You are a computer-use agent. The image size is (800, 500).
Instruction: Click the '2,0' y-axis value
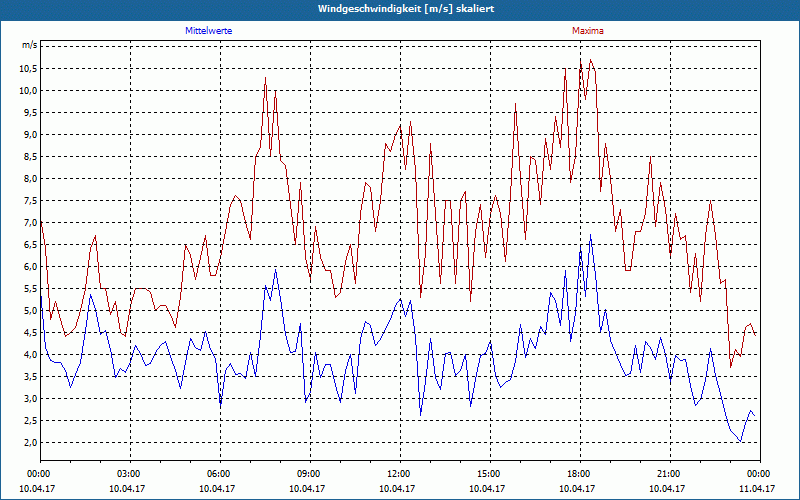coord(30,442)
